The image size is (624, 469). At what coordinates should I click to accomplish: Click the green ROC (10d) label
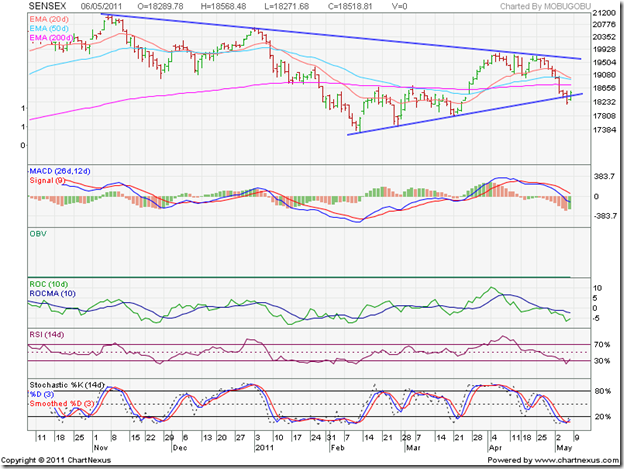tap(51, 287)
